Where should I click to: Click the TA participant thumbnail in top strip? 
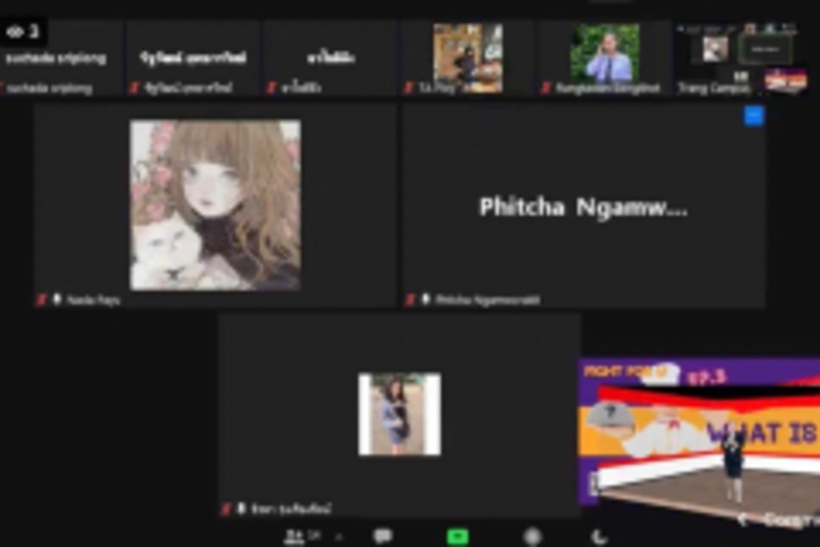[467, 55]
